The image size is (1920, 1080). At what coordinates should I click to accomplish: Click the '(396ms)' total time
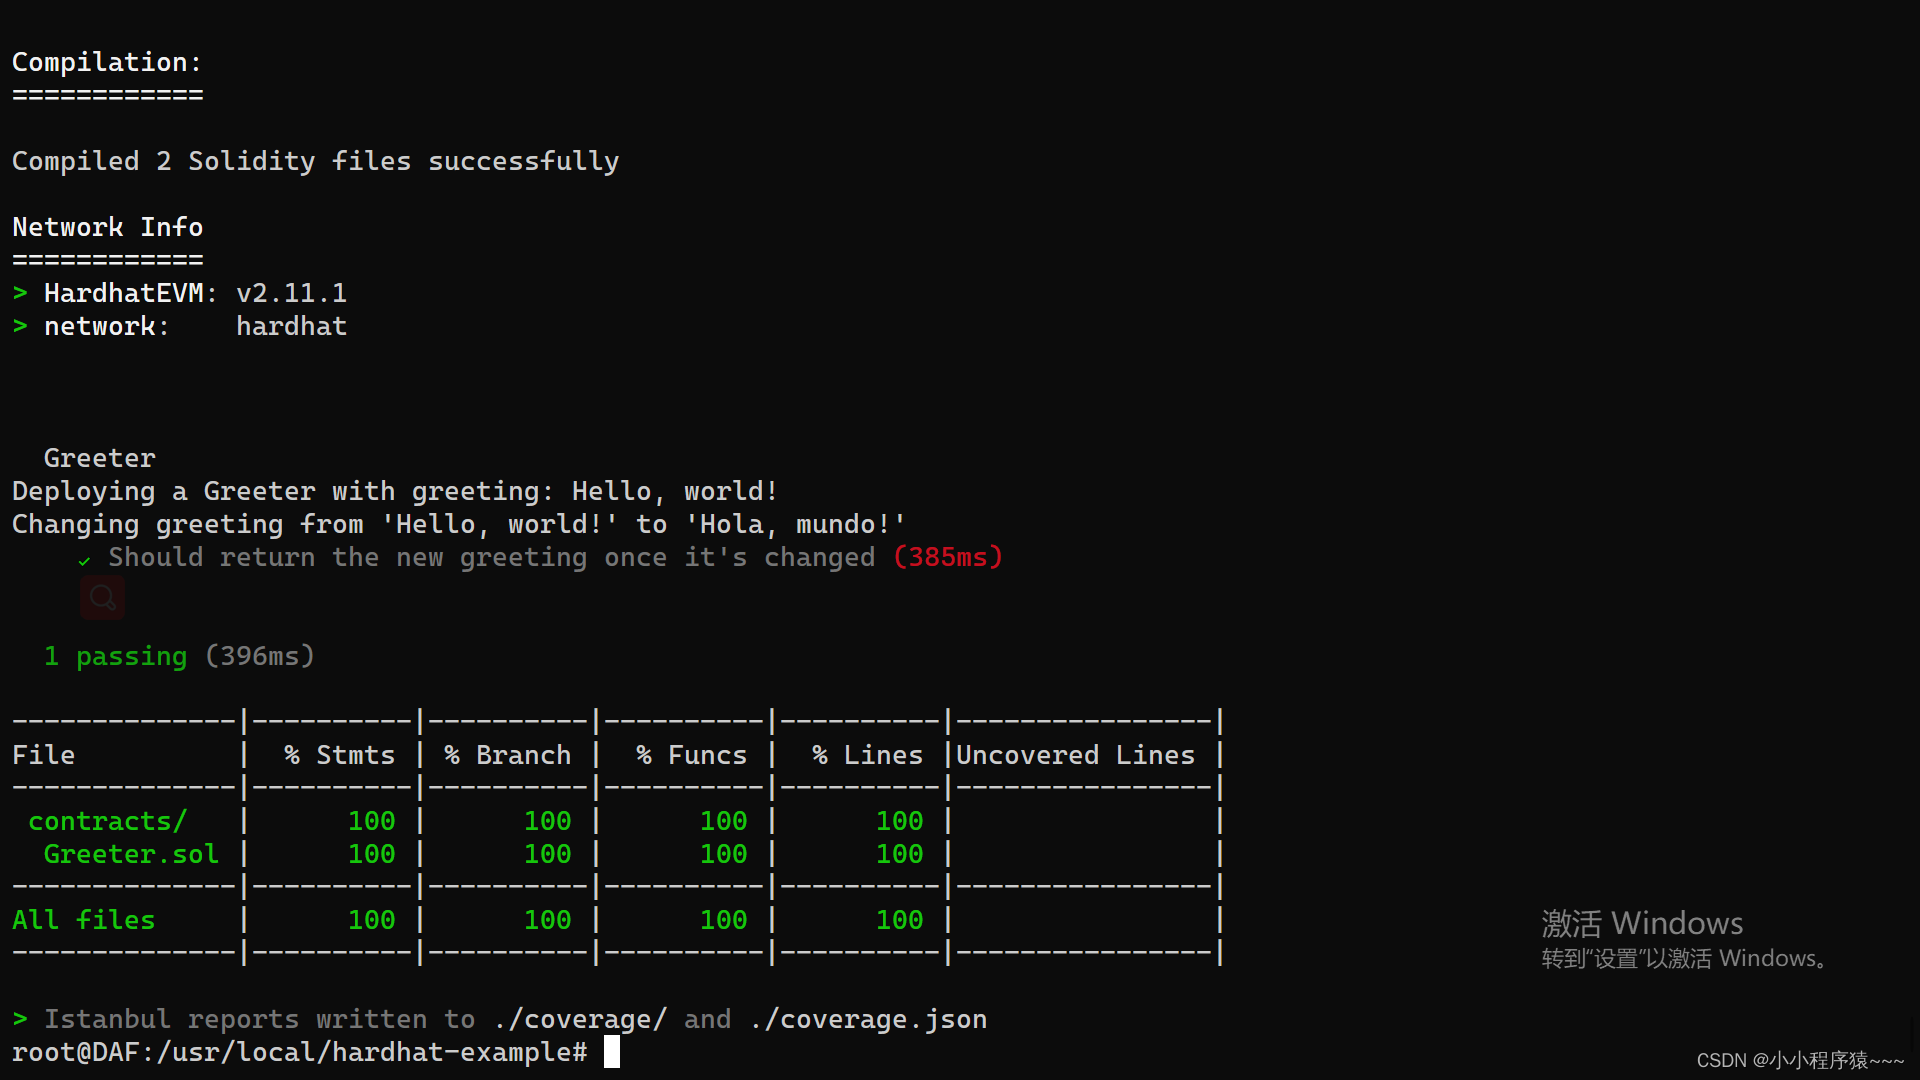click(260, 656)
